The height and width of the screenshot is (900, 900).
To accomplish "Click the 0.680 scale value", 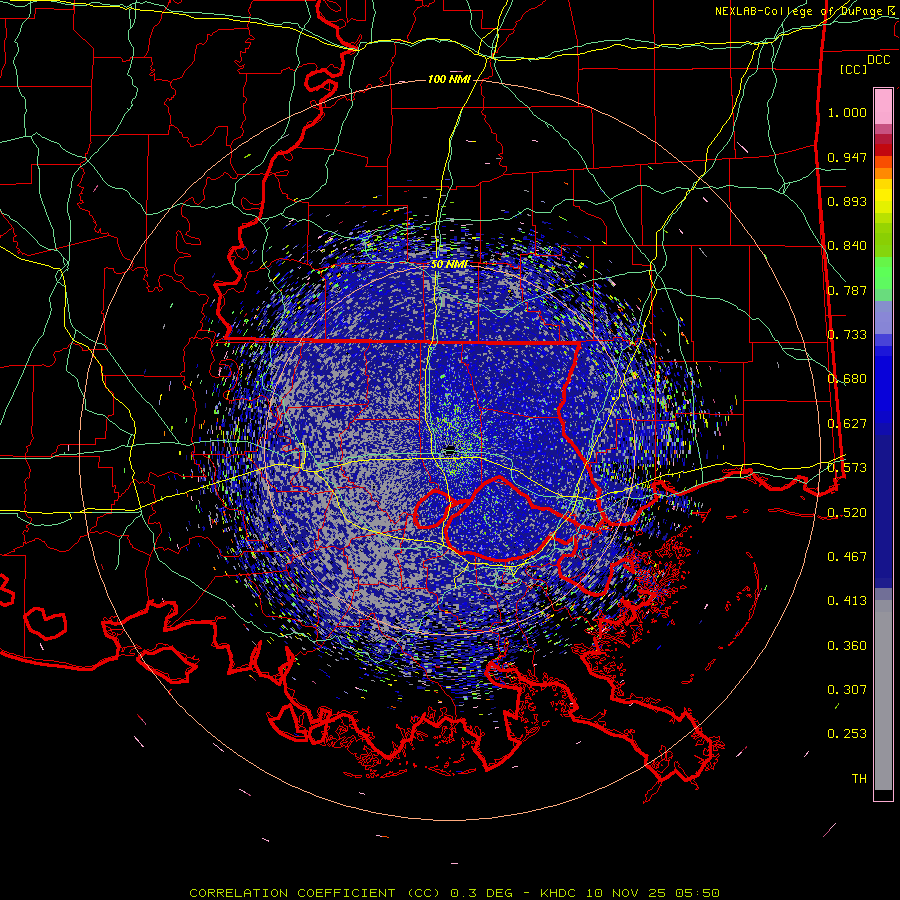I will (x=847, y=379).
